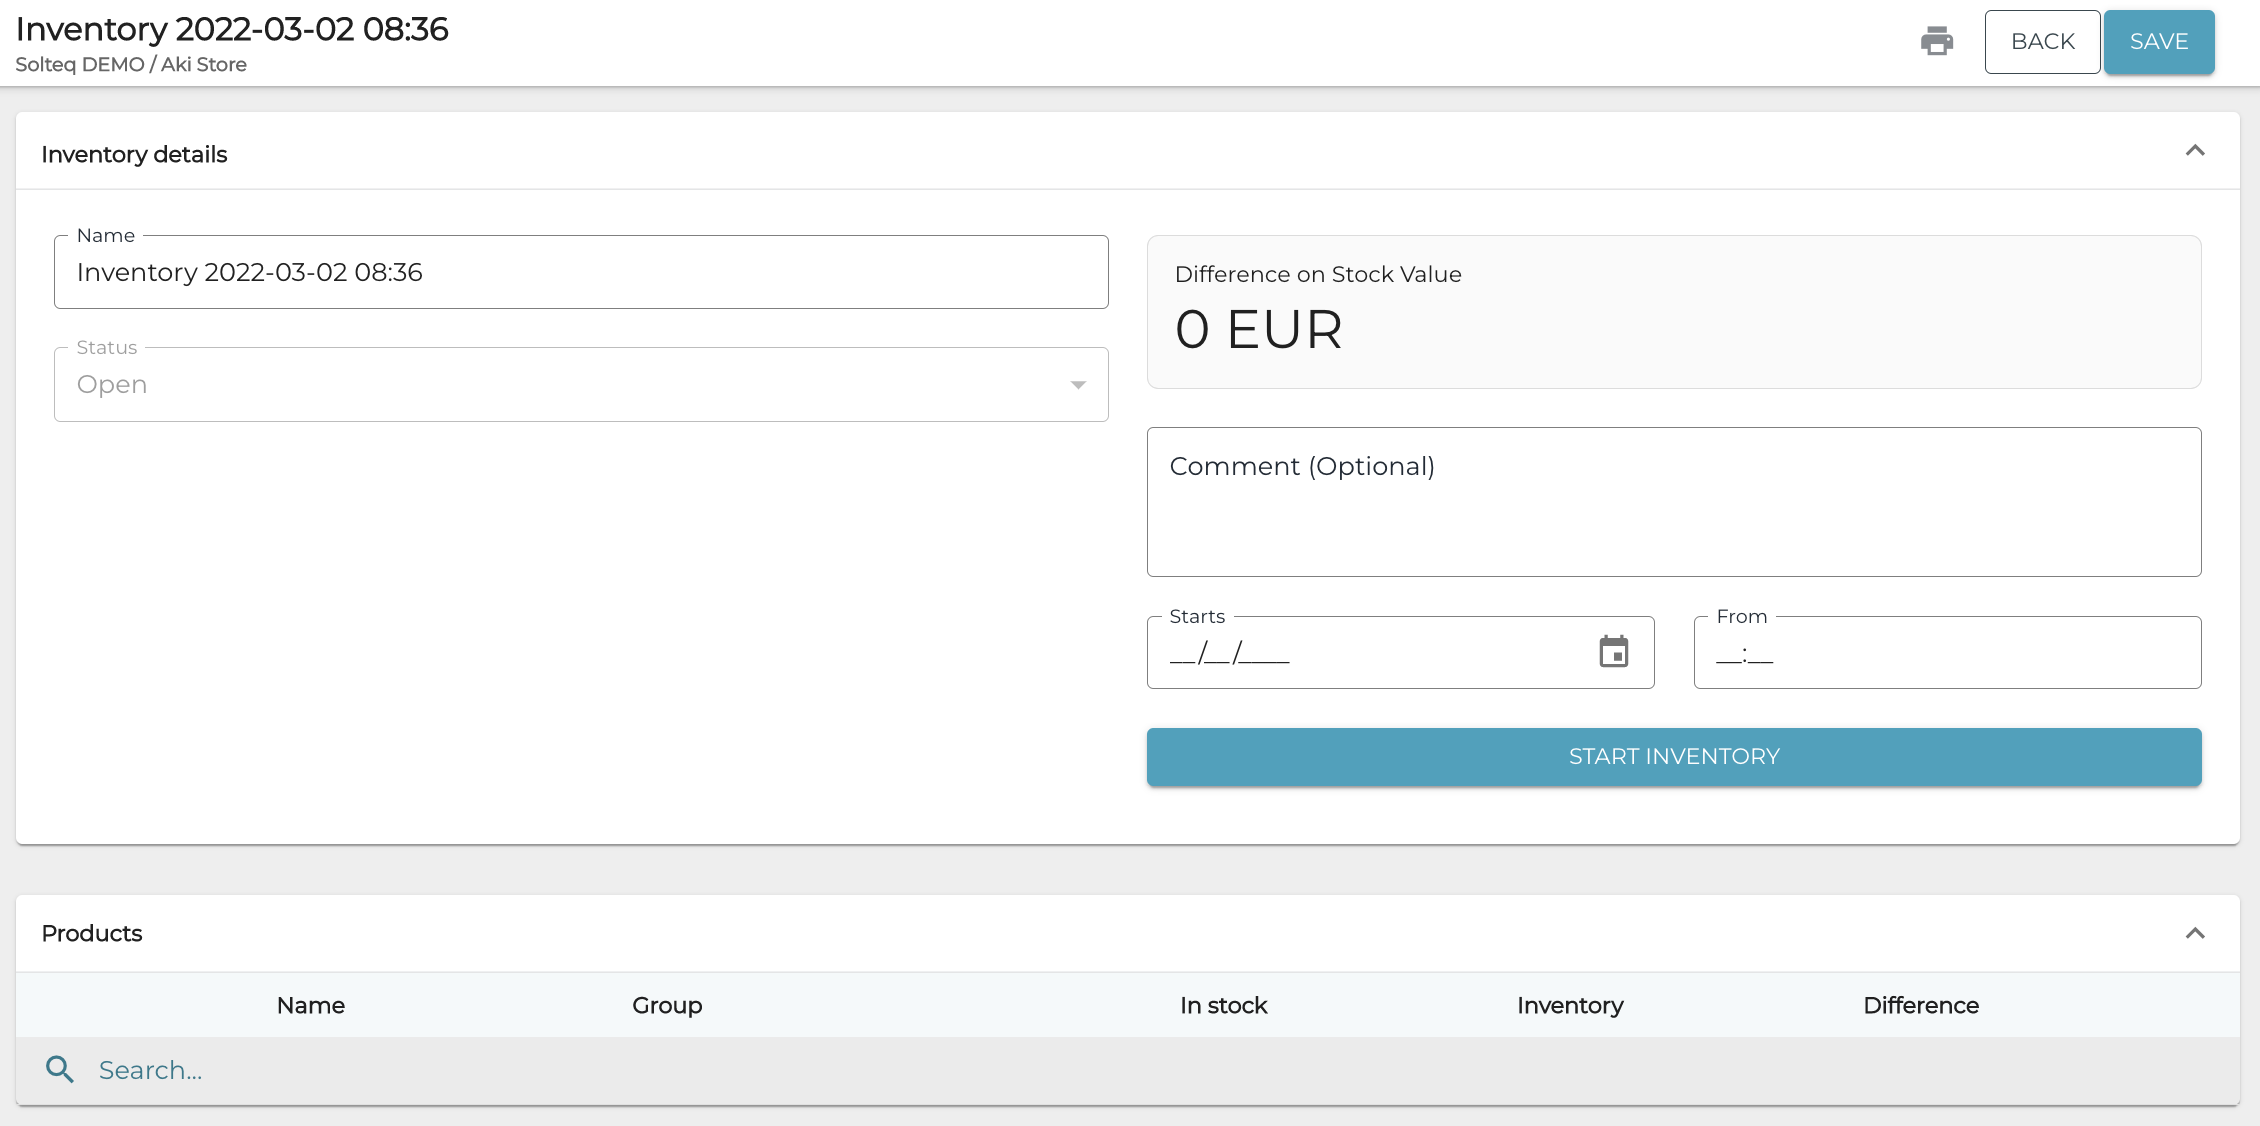Click the Inventory column header
Screen dimensions: 2260x1126
coord(1570,1005)
